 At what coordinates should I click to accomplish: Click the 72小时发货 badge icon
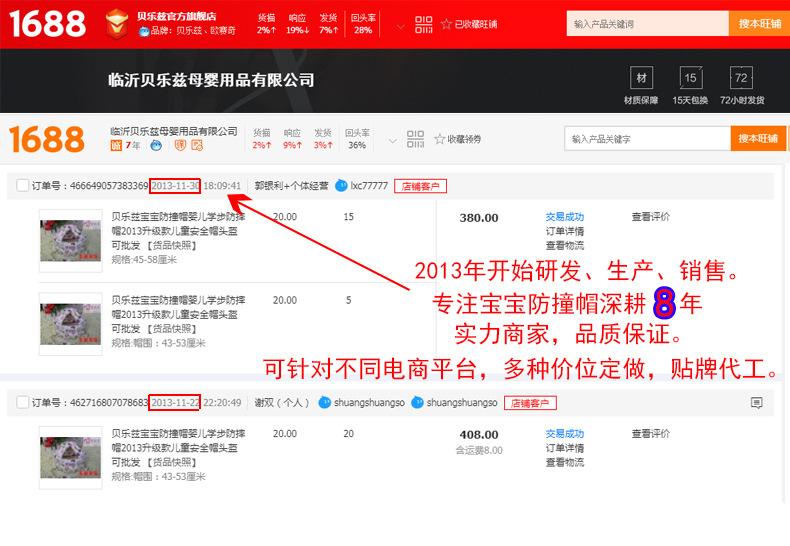[x=741, y=78]
